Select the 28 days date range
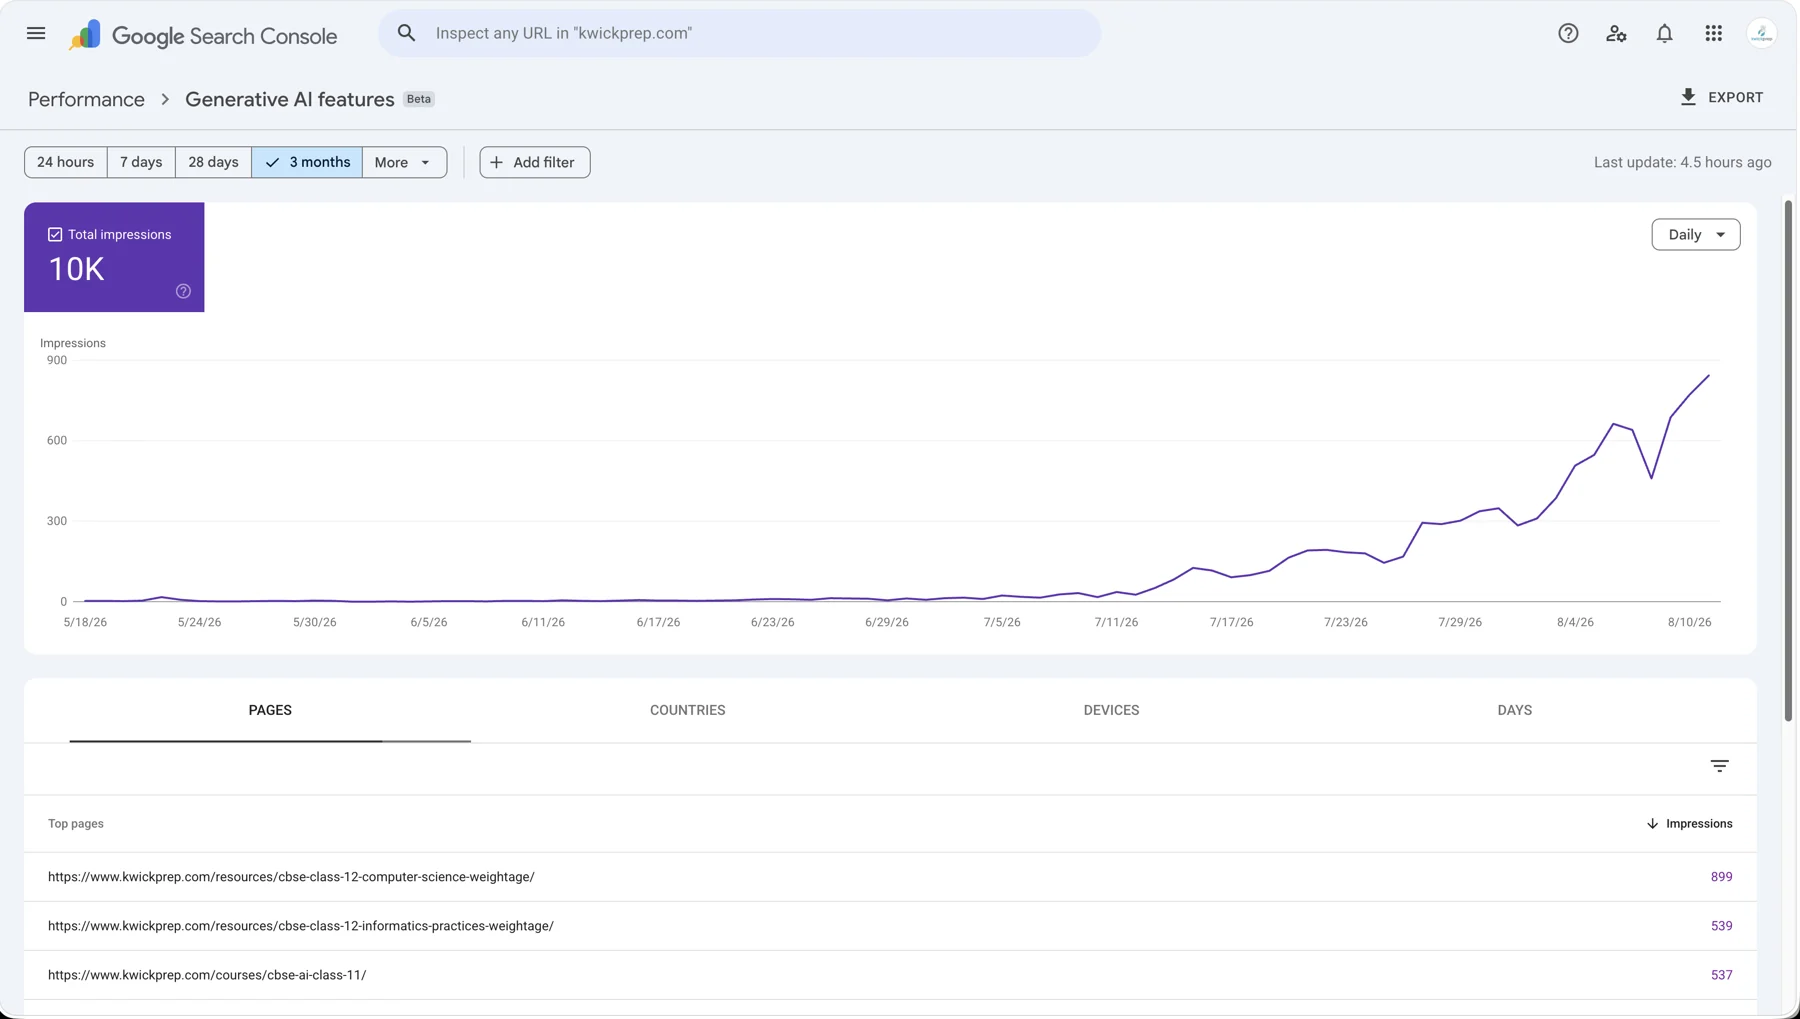Viewport: 1800px width, 1019px height. click(213, 162)
